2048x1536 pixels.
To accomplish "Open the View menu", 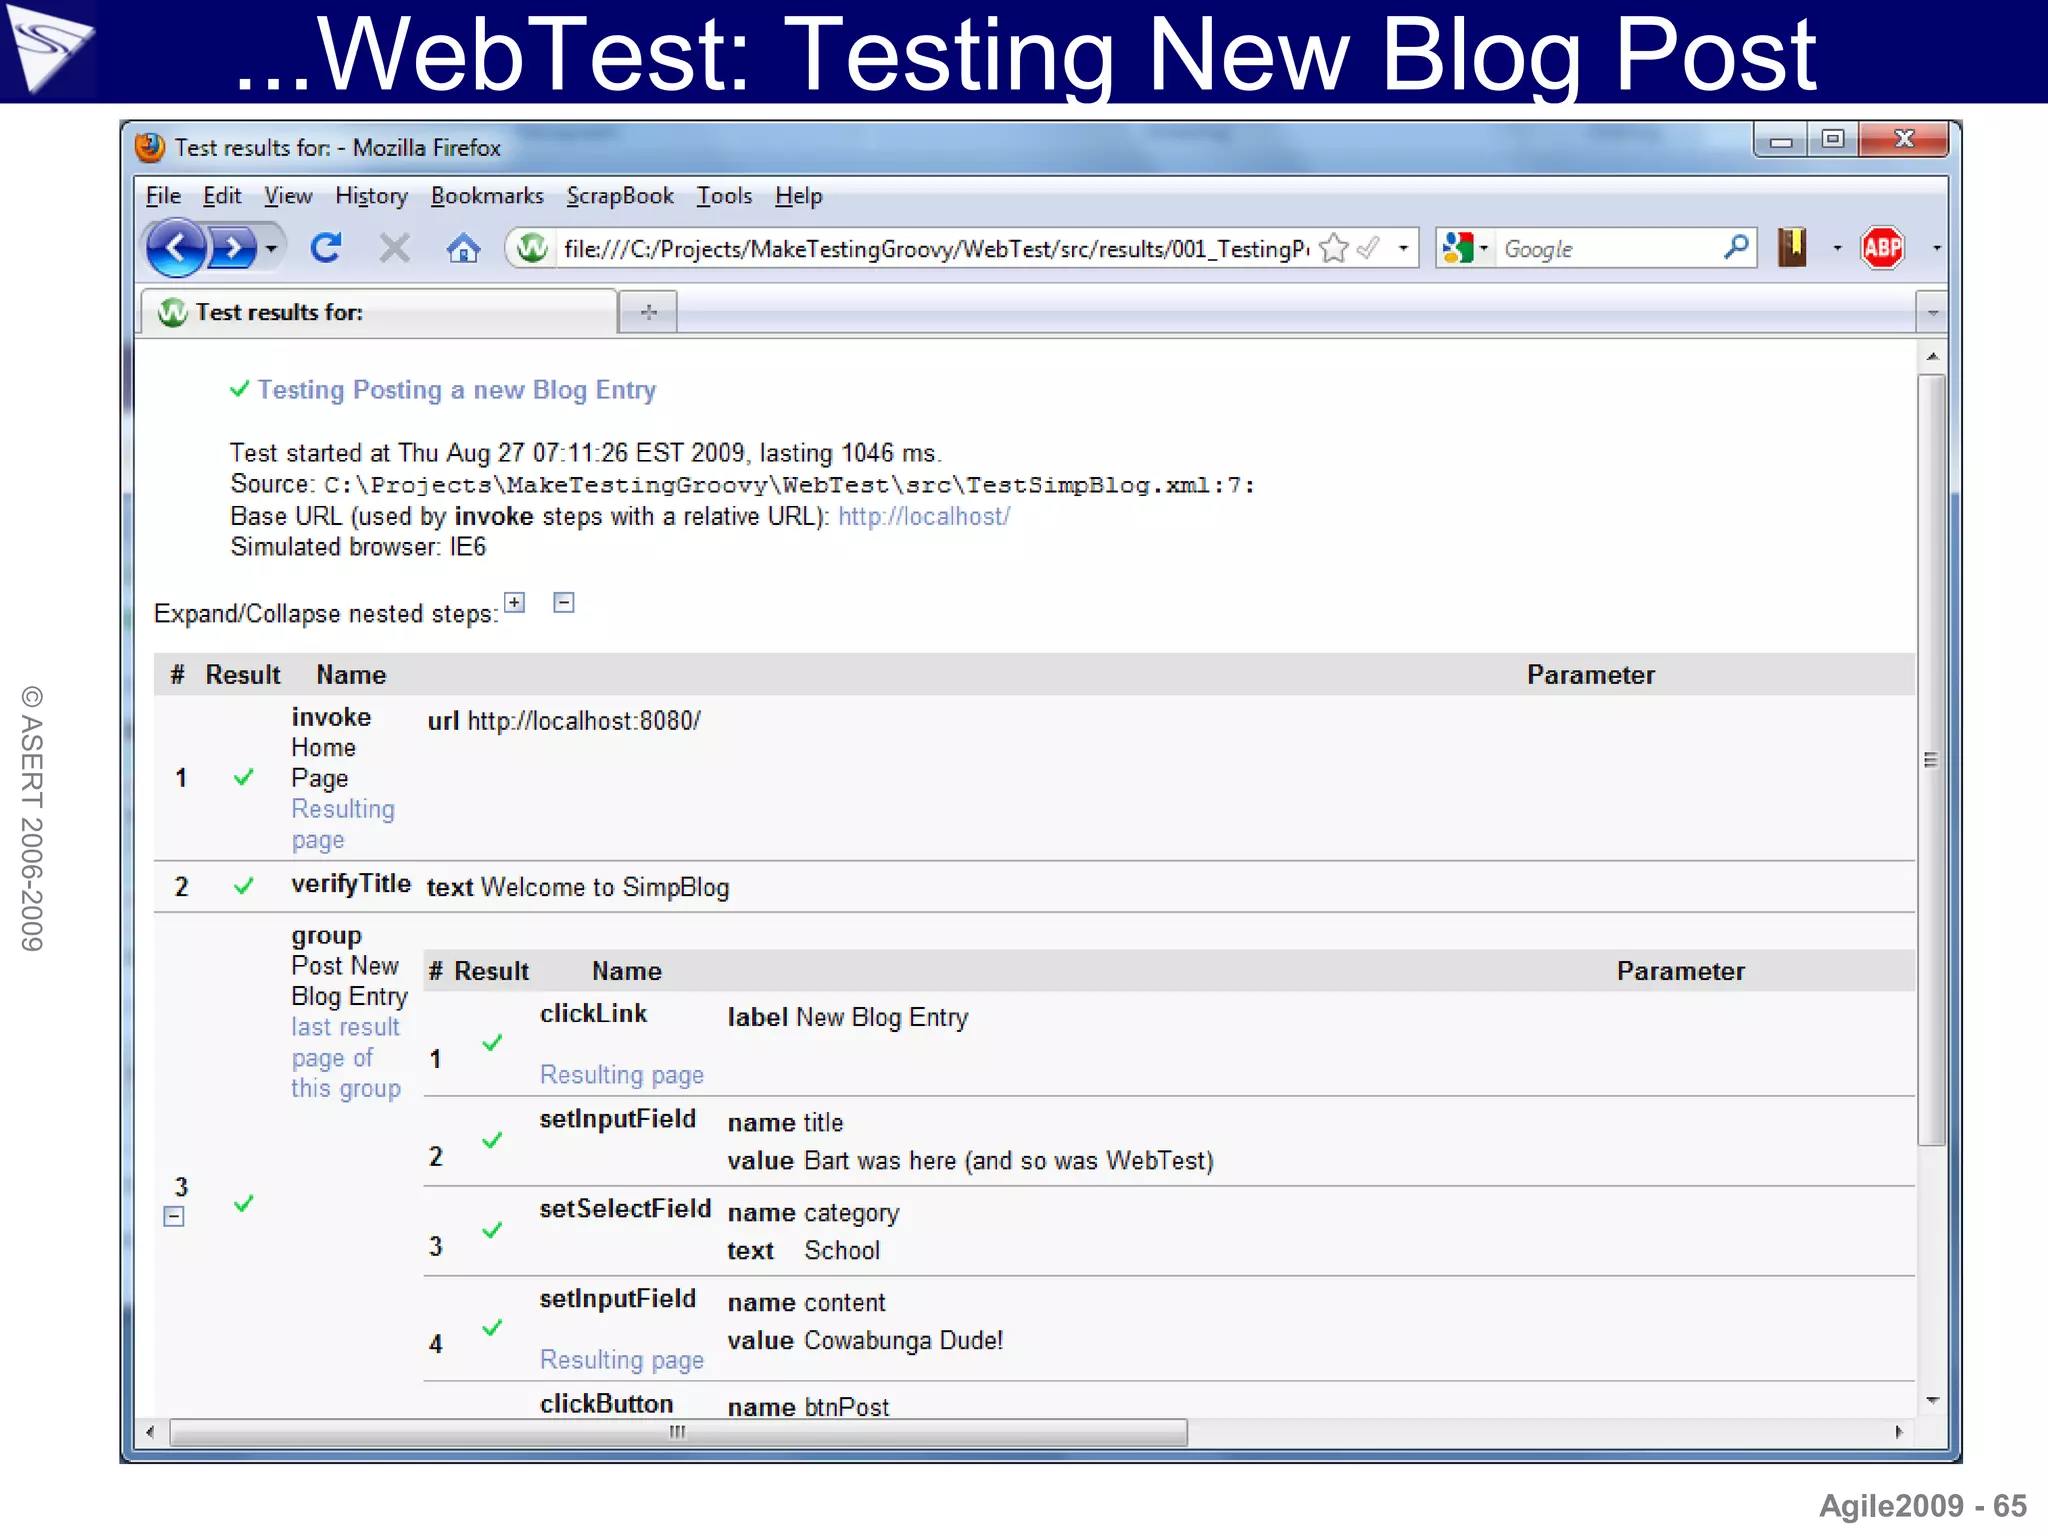I will pyautogui.click(x=288, y=196).
